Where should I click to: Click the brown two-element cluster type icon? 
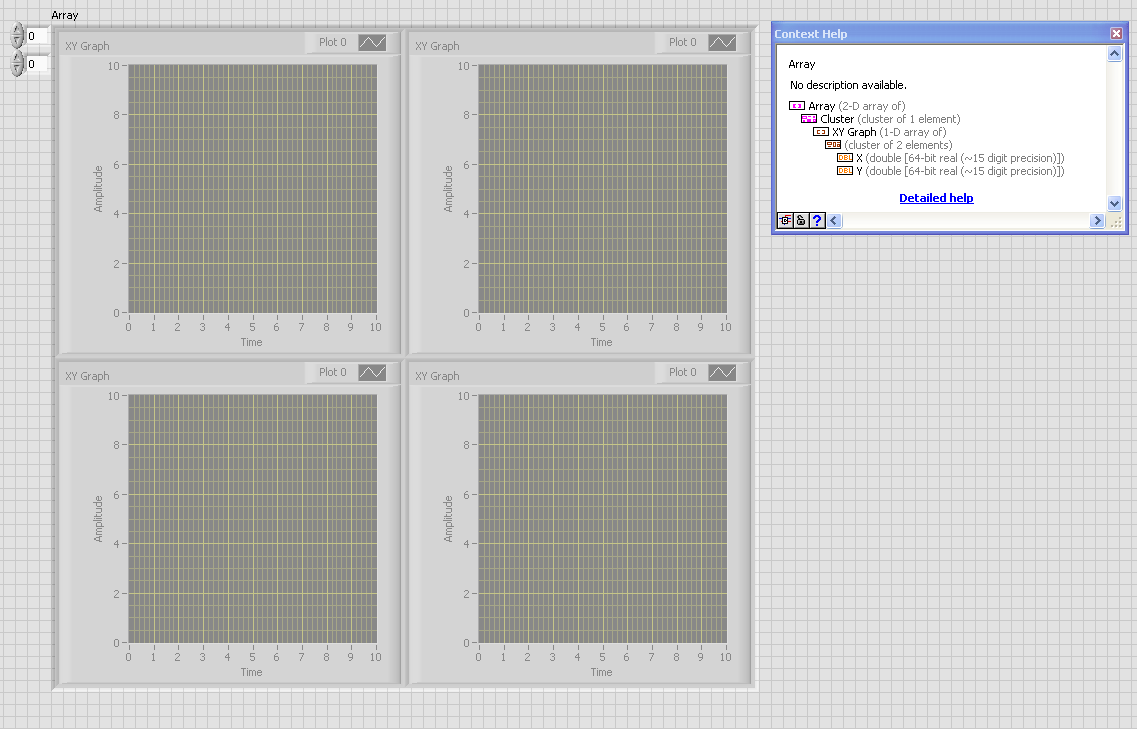(x=833, y=145)
